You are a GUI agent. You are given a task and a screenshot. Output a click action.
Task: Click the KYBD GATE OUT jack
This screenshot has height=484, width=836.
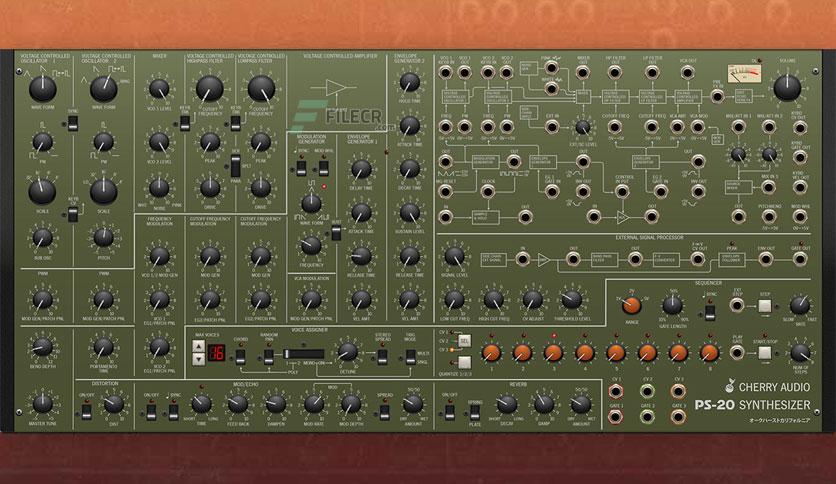[x=800, y=157]
